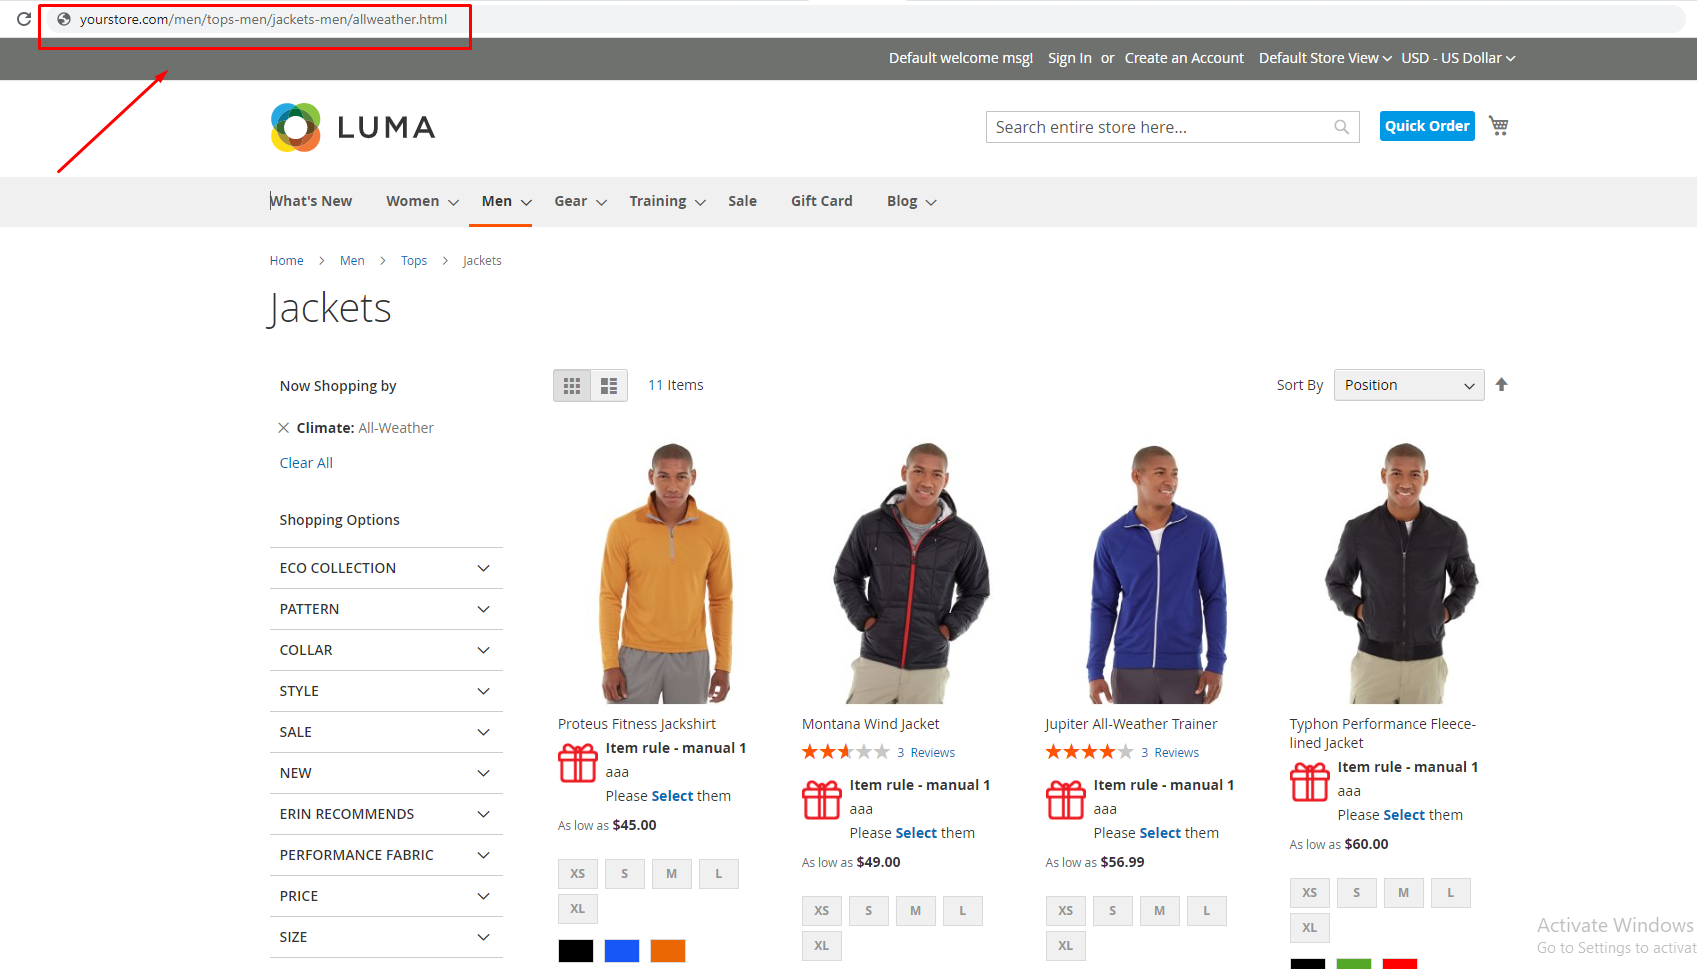Image resolution: width=1697 pixels, height=969 pixels.
Task: Choose the blue color swatch for Proteus
Action: coord(622,951)
